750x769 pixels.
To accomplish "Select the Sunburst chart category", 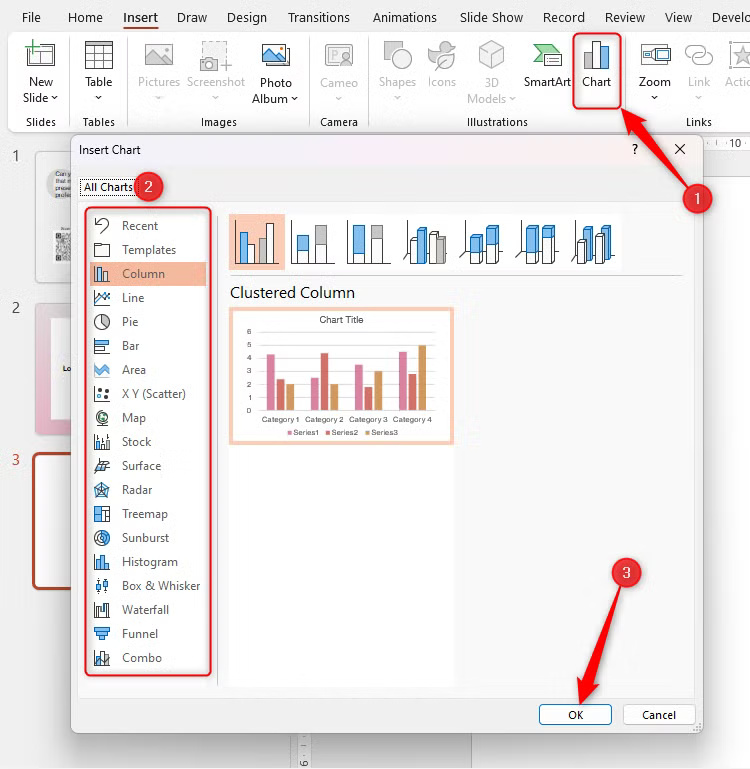I will 148,538.
